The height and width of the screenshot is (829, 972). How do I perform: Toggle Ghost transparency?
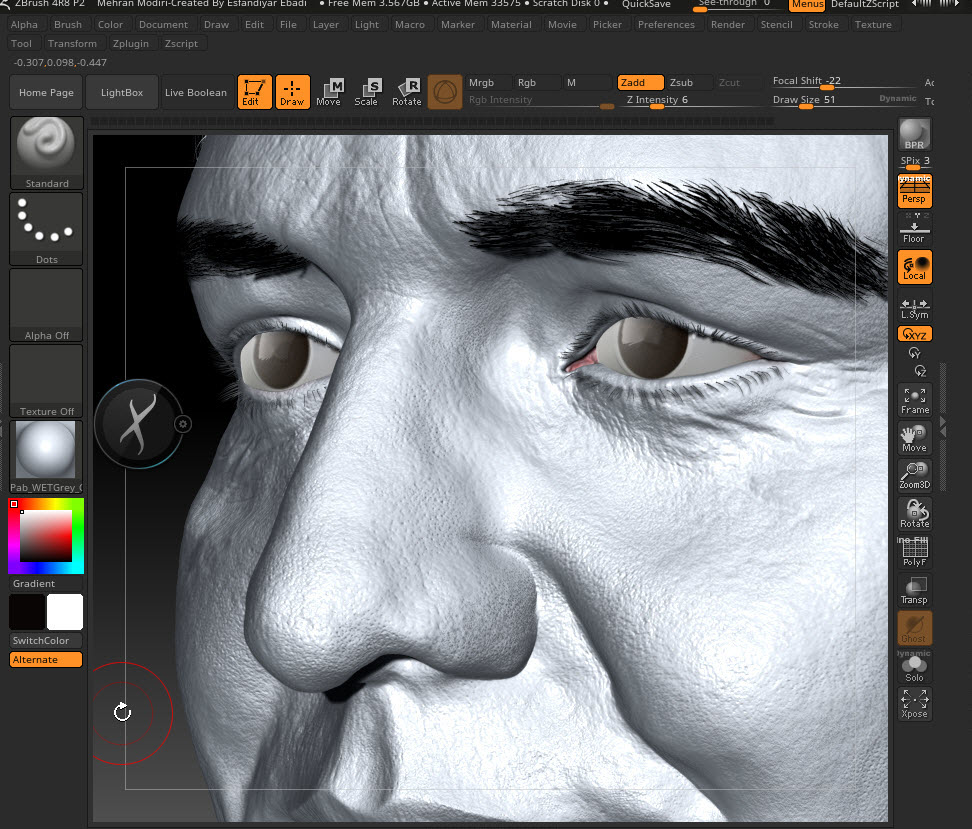pyautogui.click(x=914, y=628)
